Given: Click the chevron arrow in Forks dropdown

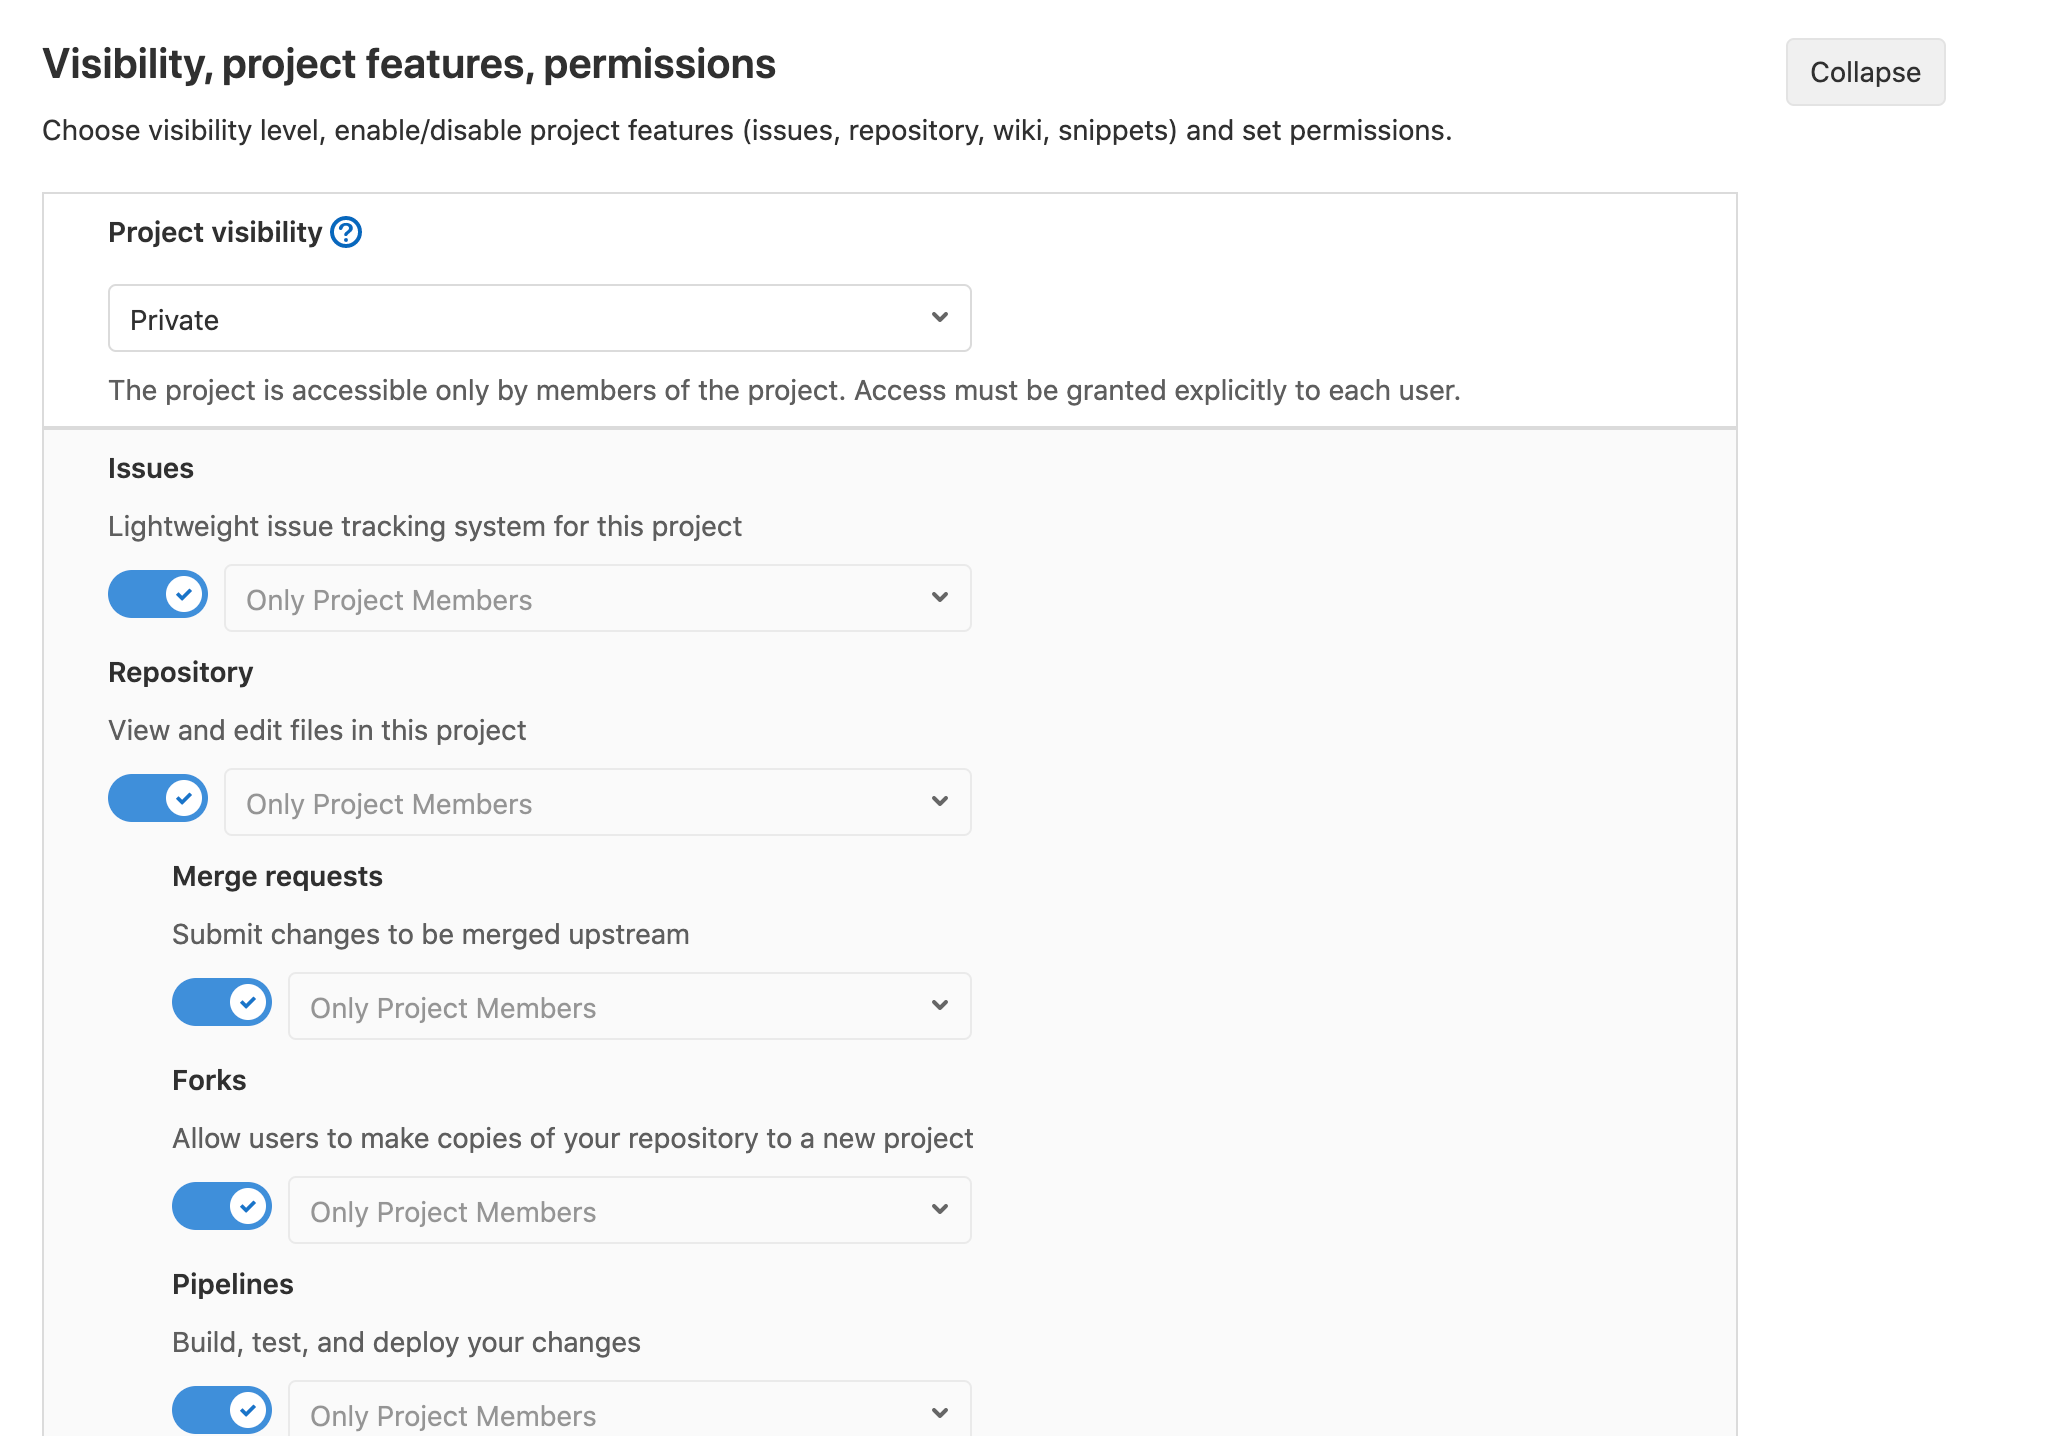Looking at the screenshot, I should pos(940,1209).
